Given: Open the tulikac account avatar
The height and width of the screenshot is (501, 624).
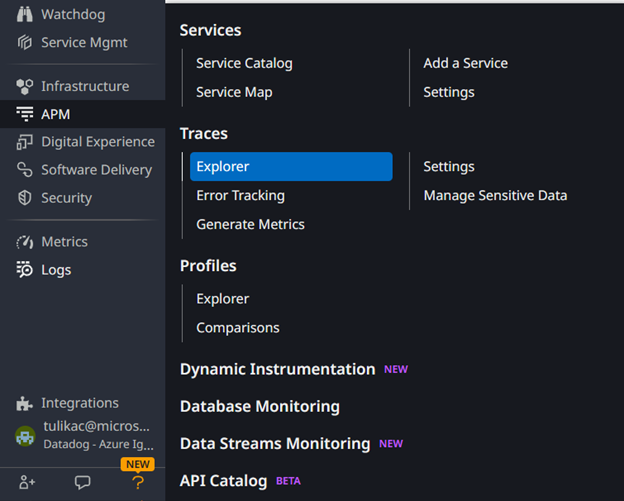Looking at the screenshot, I should pos(25,435).
